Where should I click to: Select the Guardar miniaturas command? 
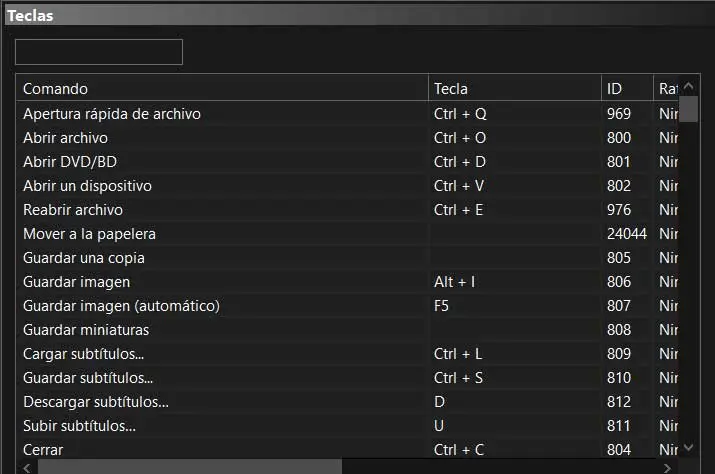coord(86,330)
